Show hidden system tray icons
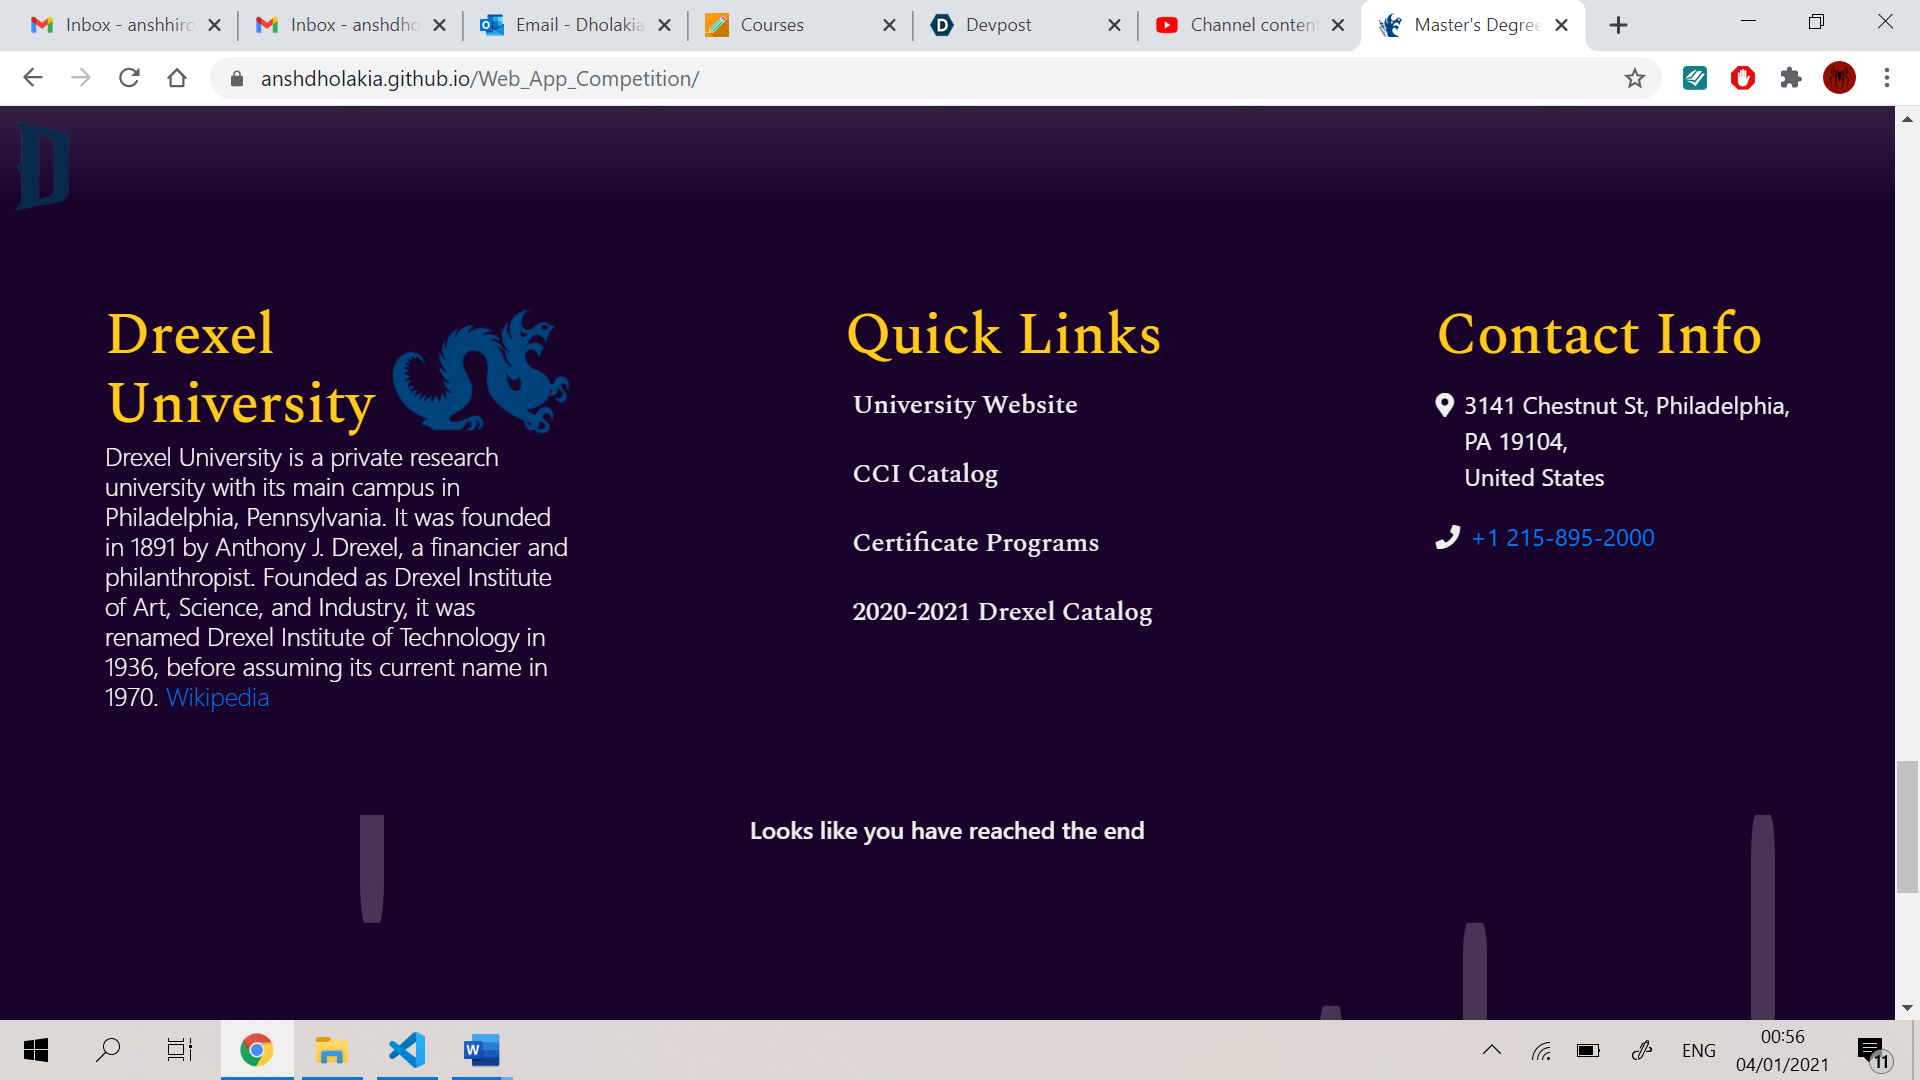Image resolution: width=1920 pixels, height=1080 pixels. (1491, 1050)
